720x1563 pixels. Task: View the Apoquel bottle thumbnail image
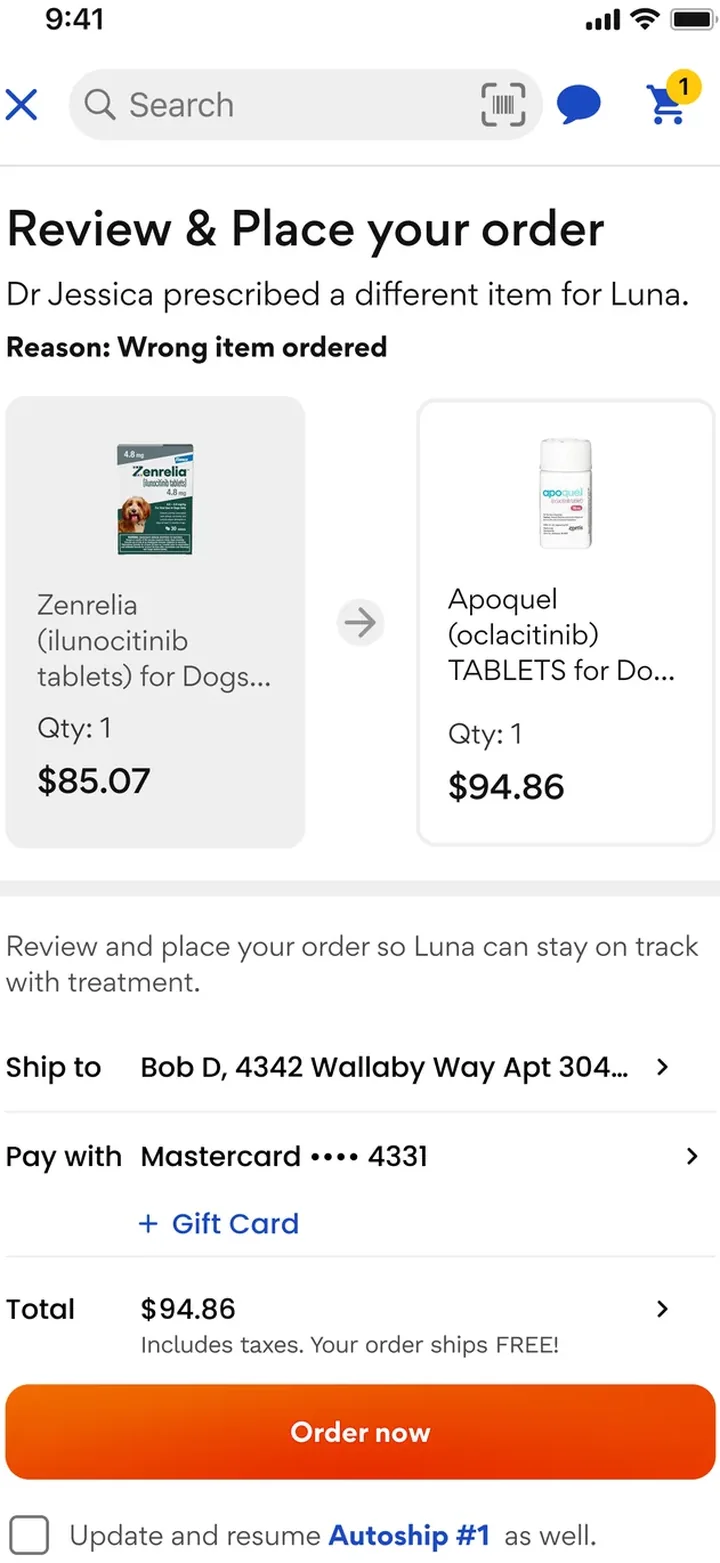[566, 494]
